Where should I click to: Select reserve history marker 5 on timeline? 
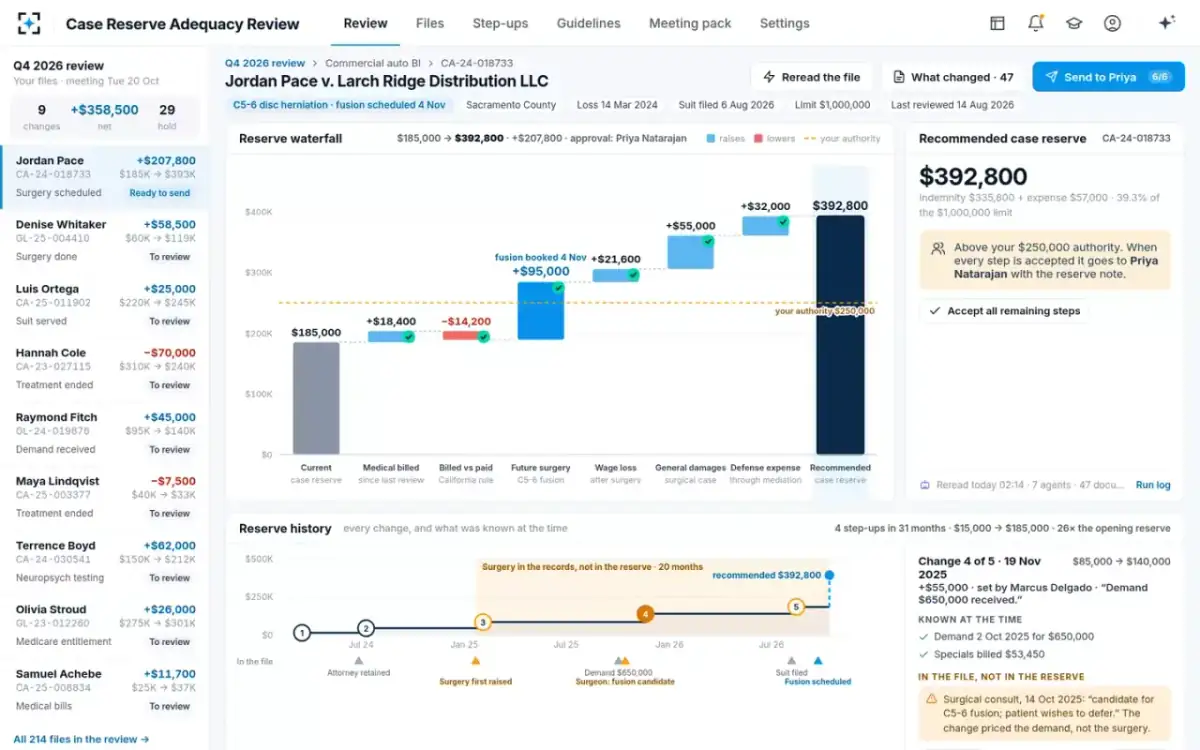click(x=796, y=607)
